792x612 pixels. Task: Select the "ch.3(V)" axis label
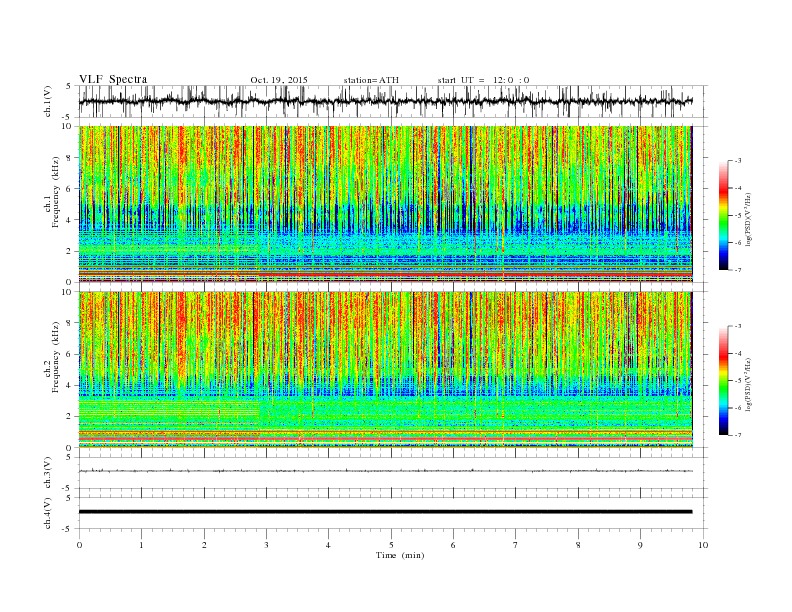coord(48,473)
